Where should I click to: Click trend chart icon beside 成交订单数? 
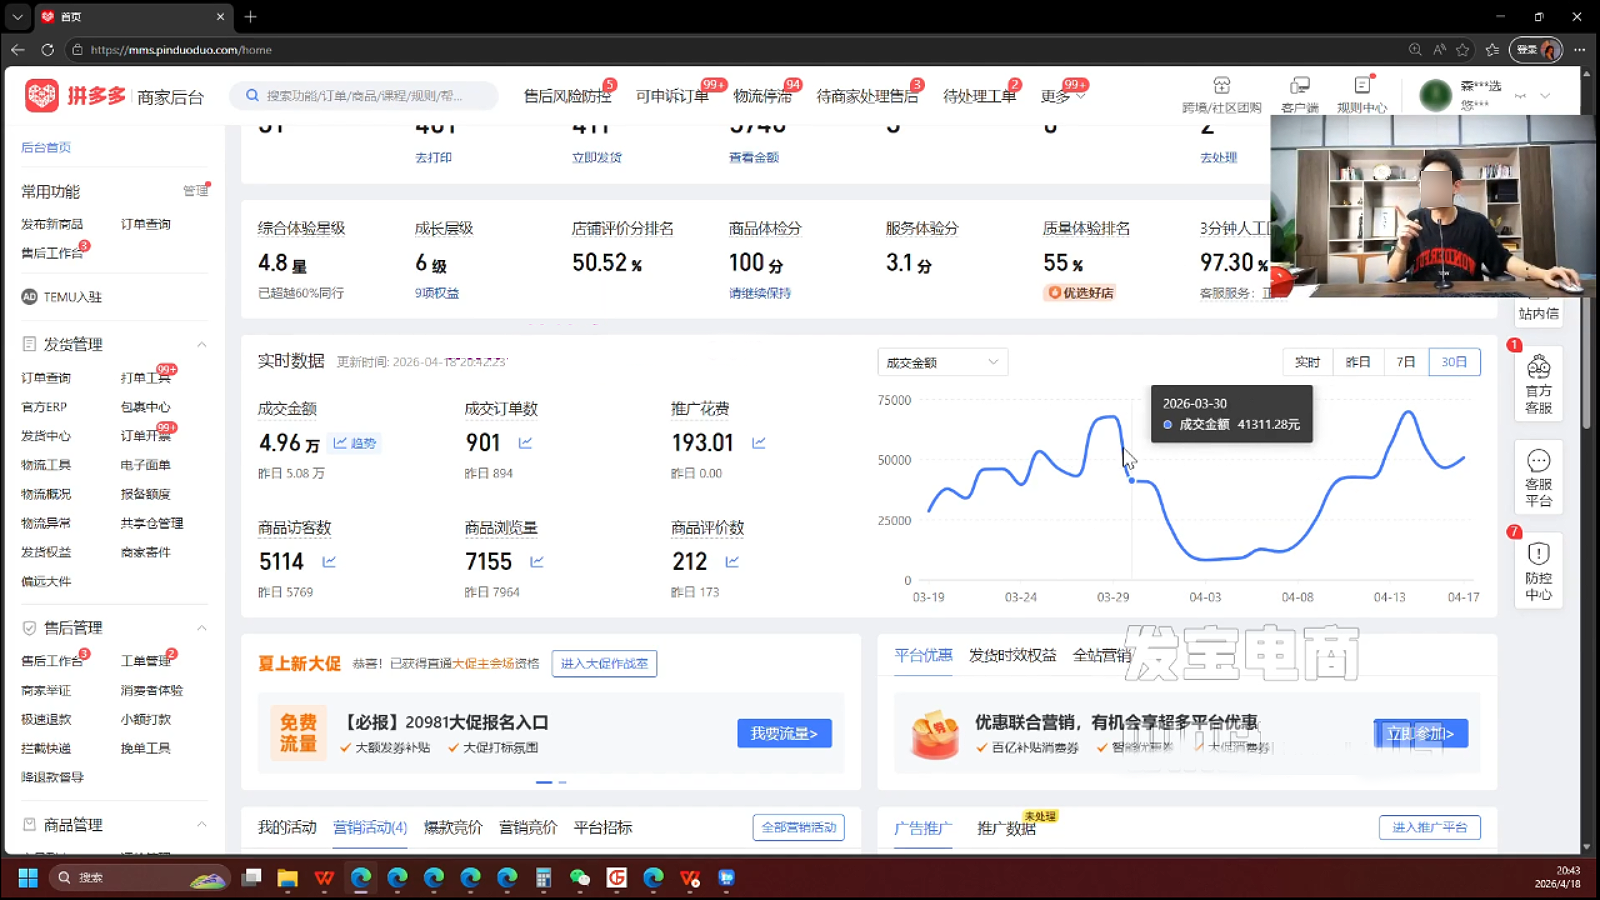click(x=525, y=443)
